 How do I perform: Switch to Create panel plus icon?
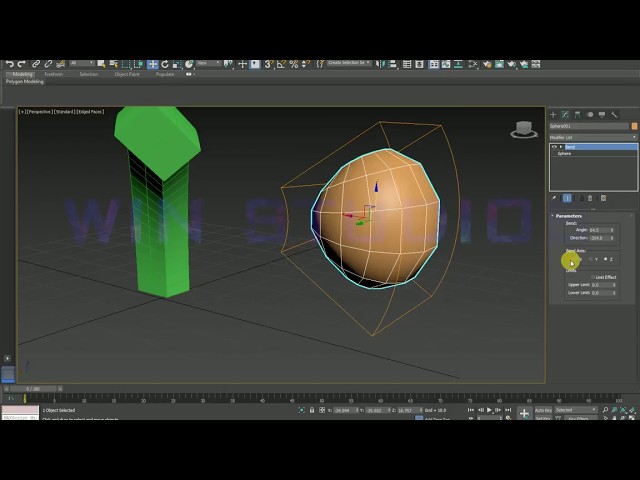click(x=553, y=115)
